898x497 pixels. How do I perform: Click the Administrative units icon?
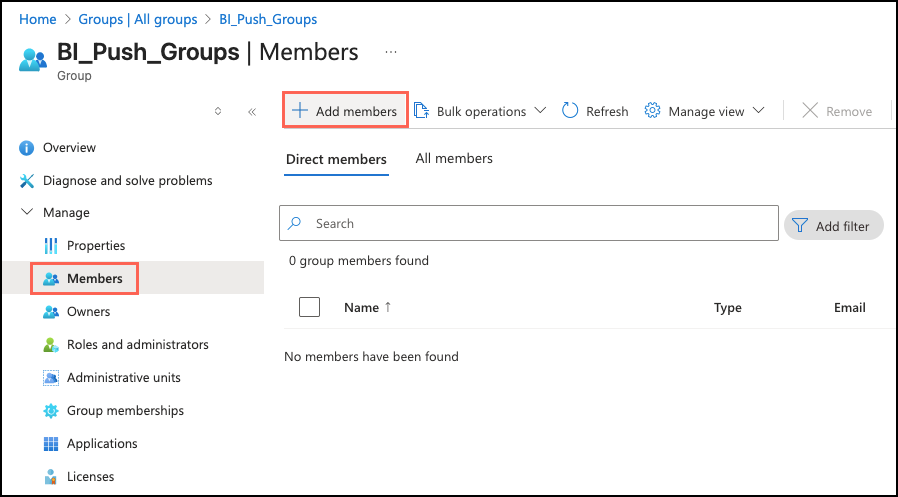coord(51,378)
